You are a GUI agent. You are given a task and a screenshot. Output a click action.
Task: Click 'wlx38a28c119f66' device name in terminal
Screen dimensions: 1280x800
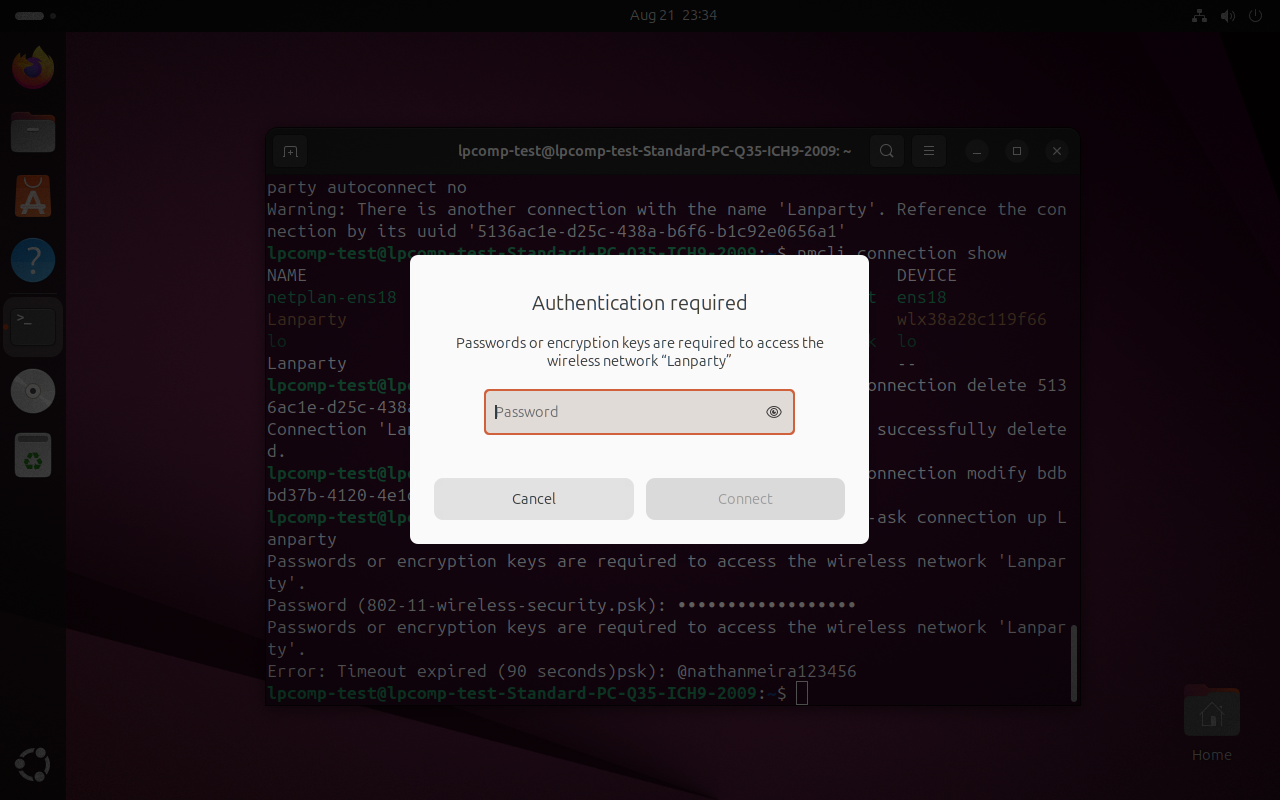[x=972, y=319]
